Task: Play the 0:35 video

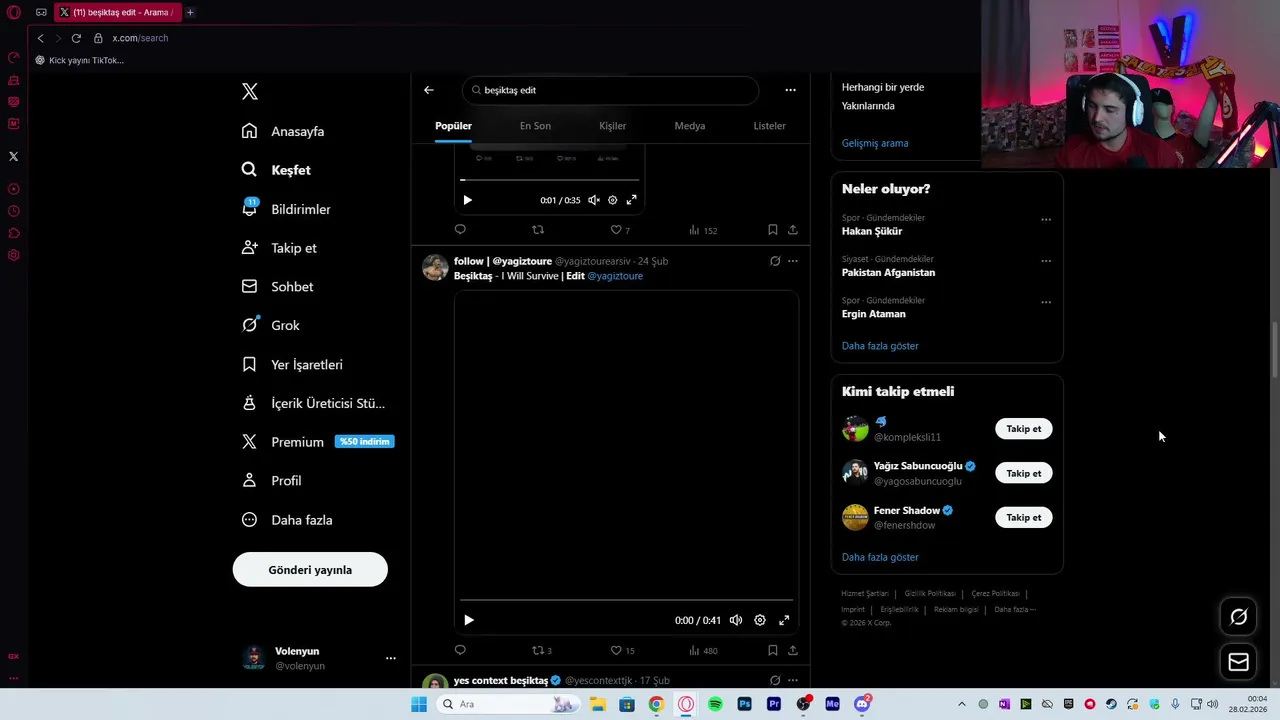Action: tap(467, 200)
